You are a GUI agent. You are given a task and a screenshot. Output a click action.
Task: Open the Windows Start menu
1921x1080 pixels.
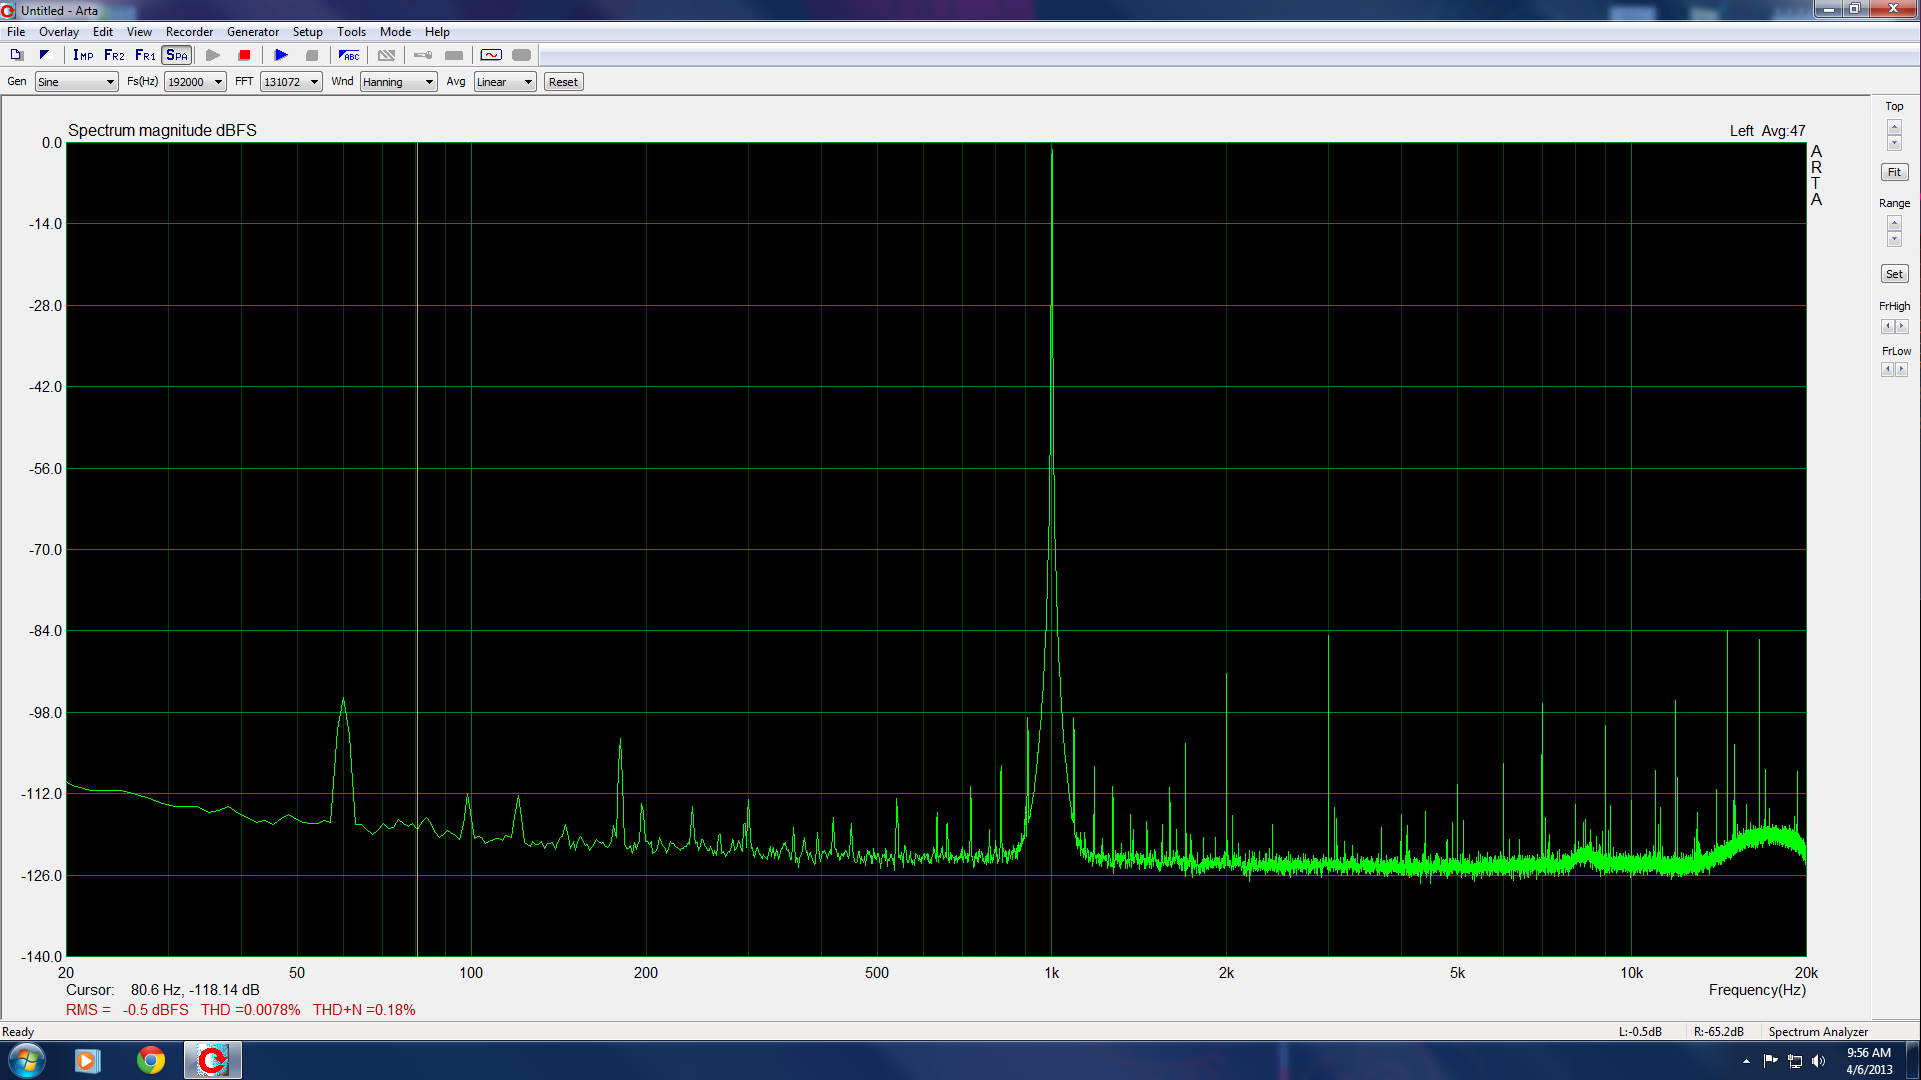(27, 1060)
